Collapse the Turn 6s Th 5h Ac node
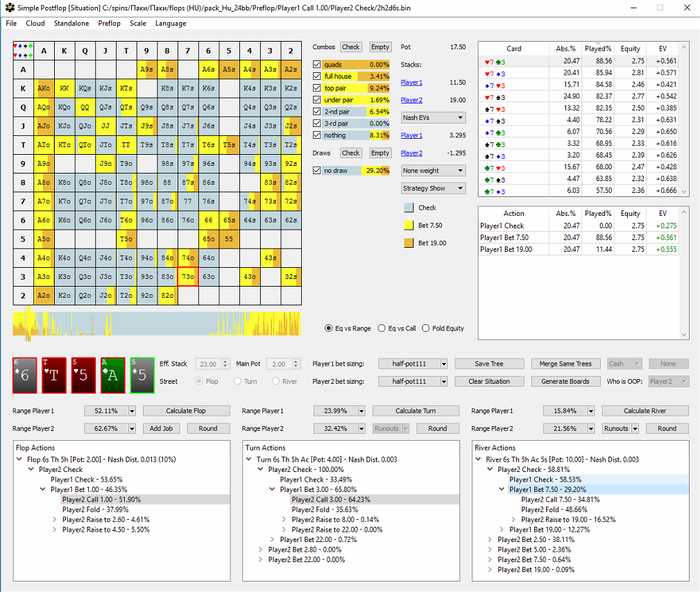This screenshot has width=700, height=592. pyautogui.click(x=249, y=459)
